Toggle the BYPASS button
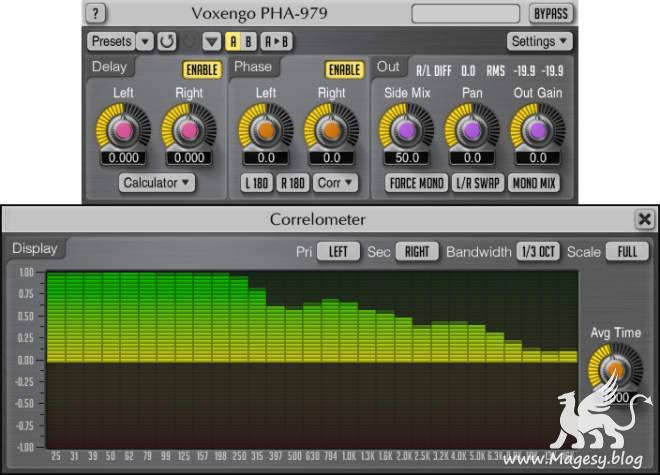 point(551,13)
